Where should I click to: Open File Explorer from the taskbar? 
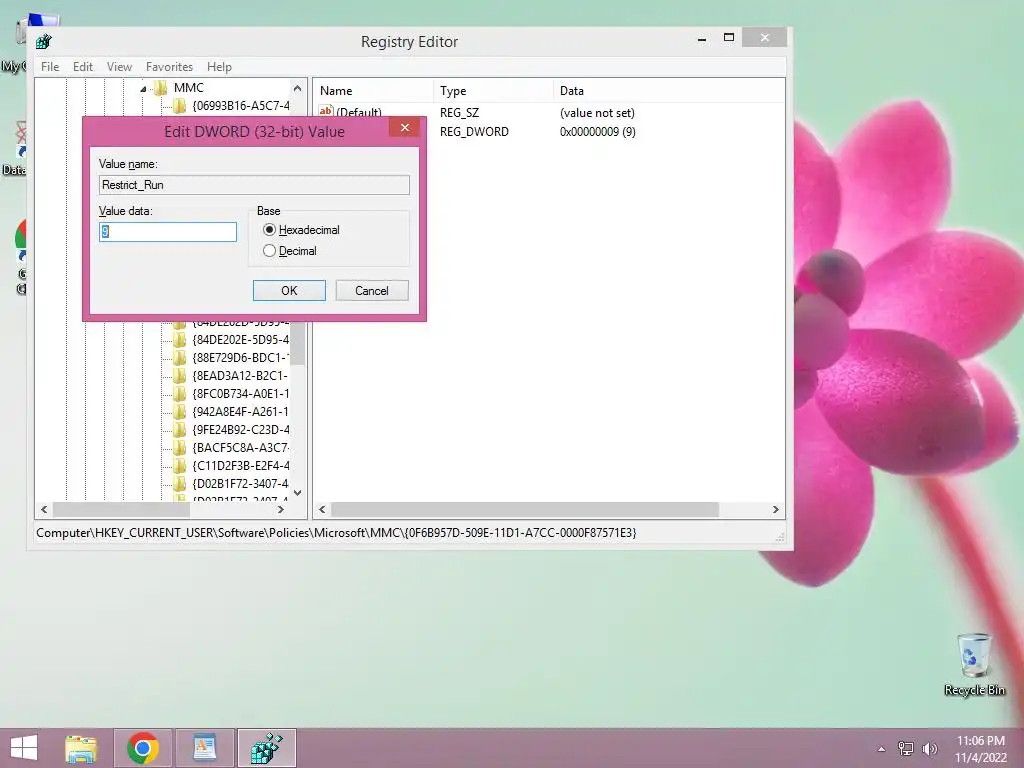[x=81, y=748]
